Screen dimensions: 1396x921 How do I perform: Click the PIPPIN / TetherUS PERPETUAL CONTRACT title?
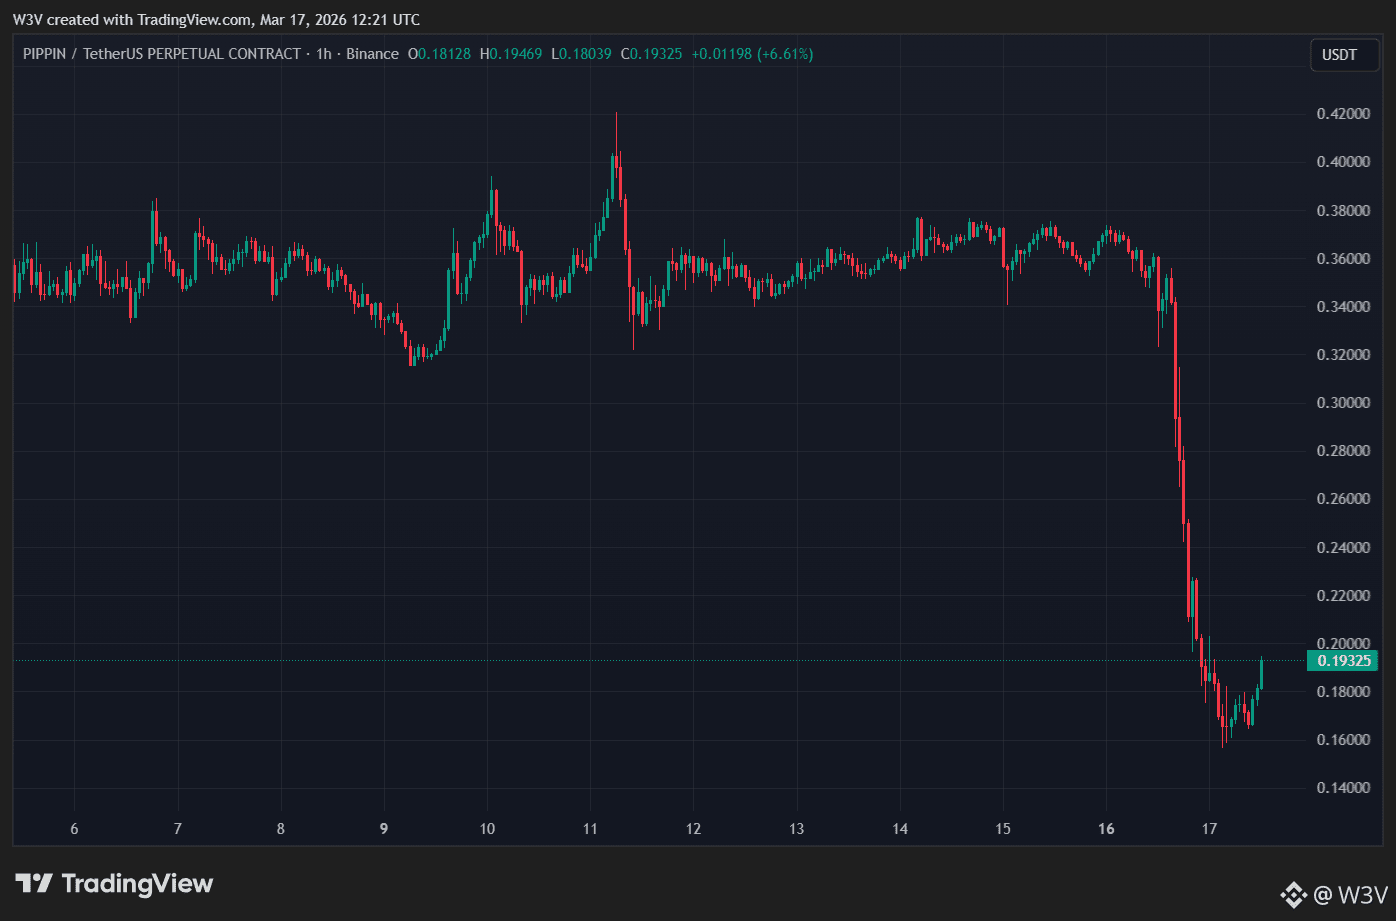click(x=161, y=54)
